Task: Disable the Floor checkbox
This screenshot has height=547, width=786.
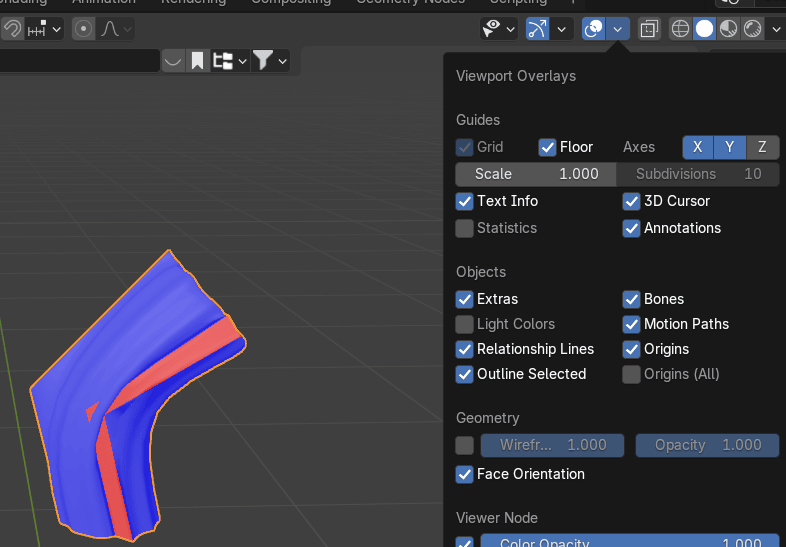Action: pos(547,147)
